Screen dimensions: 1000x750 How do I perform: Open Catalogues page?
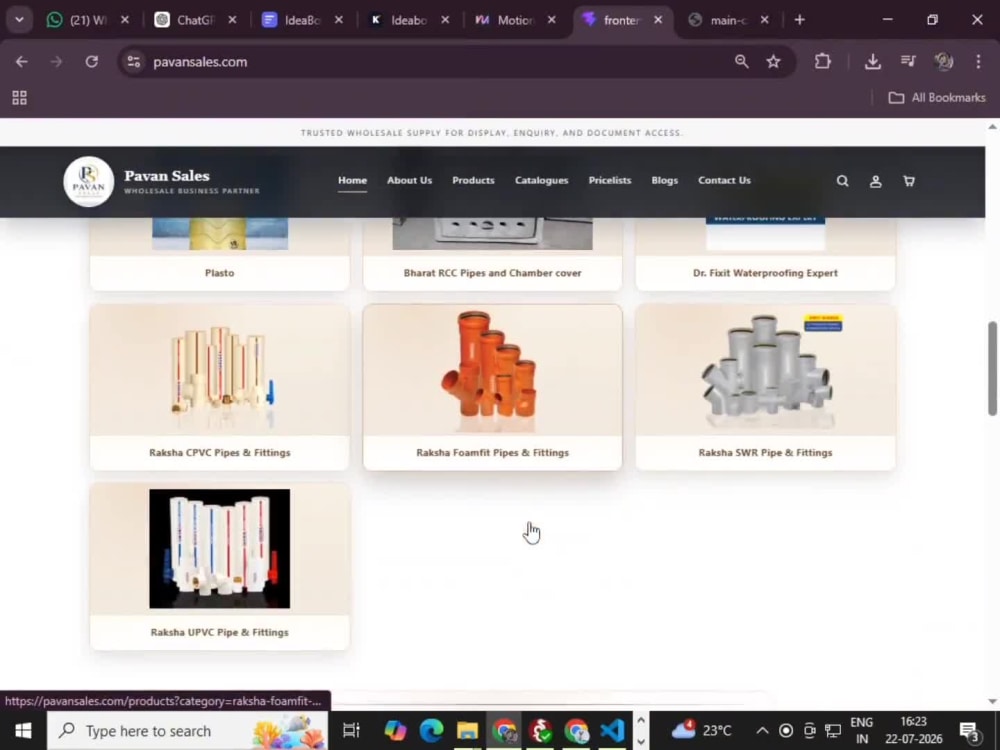click(541, 180)
